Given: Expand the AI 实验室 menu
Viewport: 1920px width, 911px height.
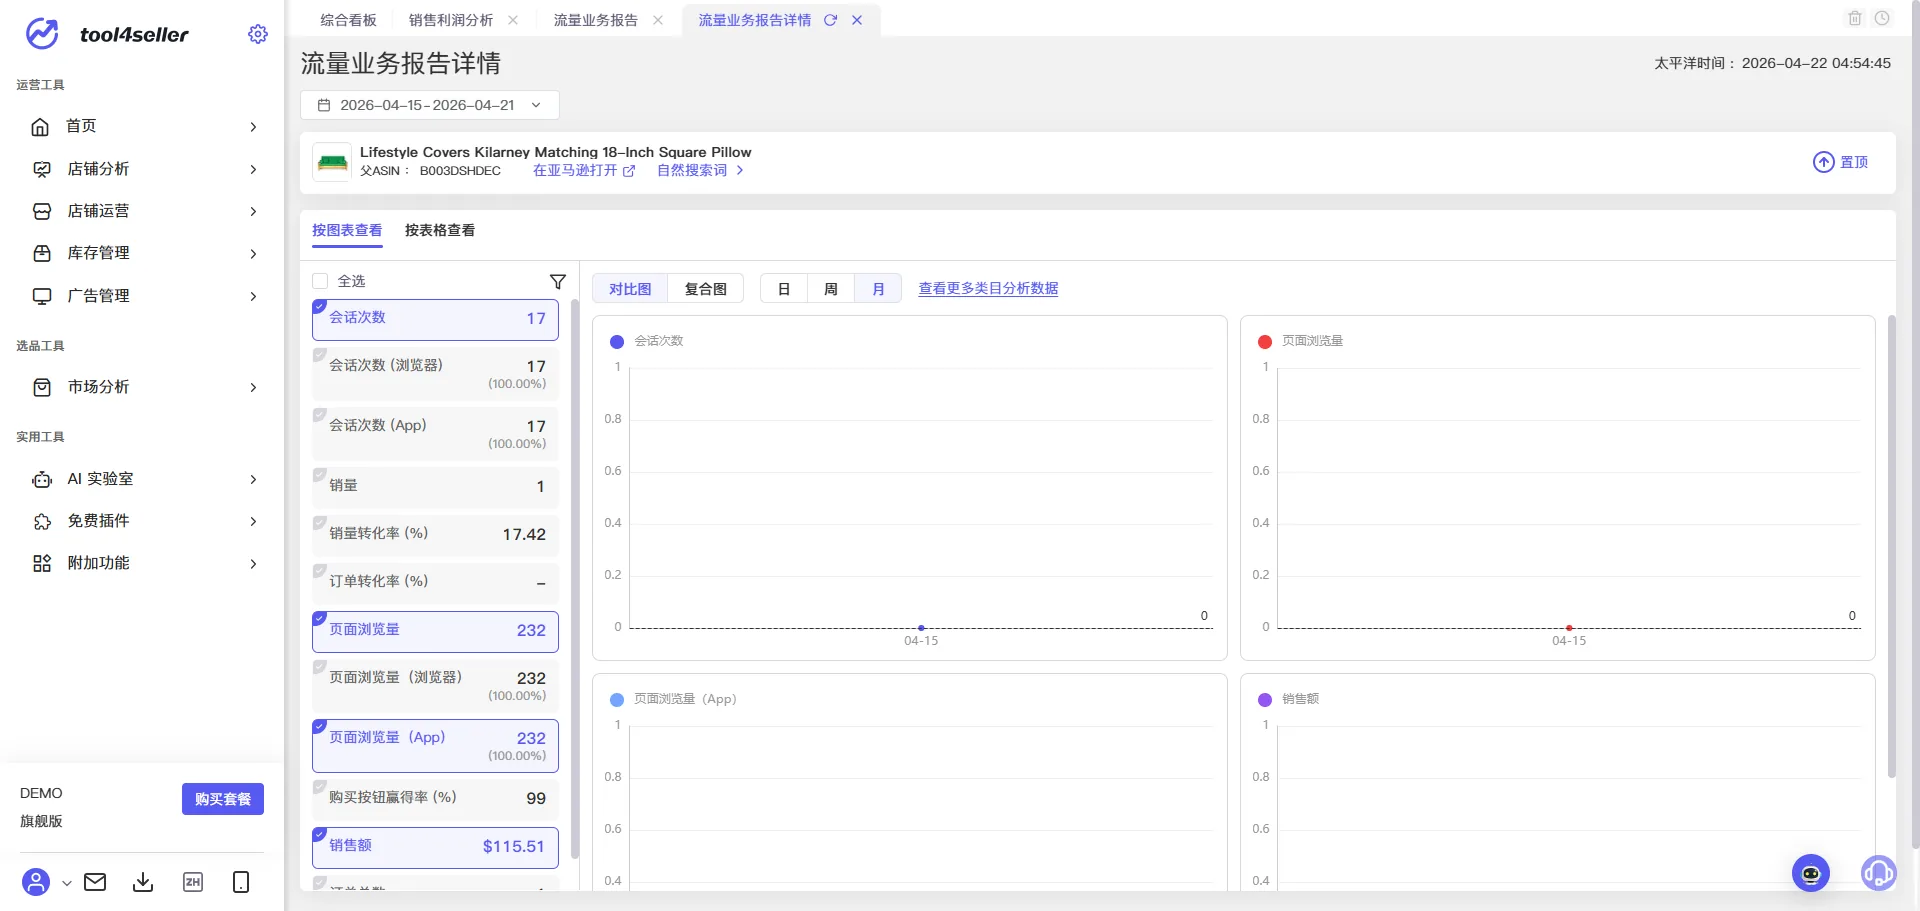Looking at the screenshot, I should point(253,479).
